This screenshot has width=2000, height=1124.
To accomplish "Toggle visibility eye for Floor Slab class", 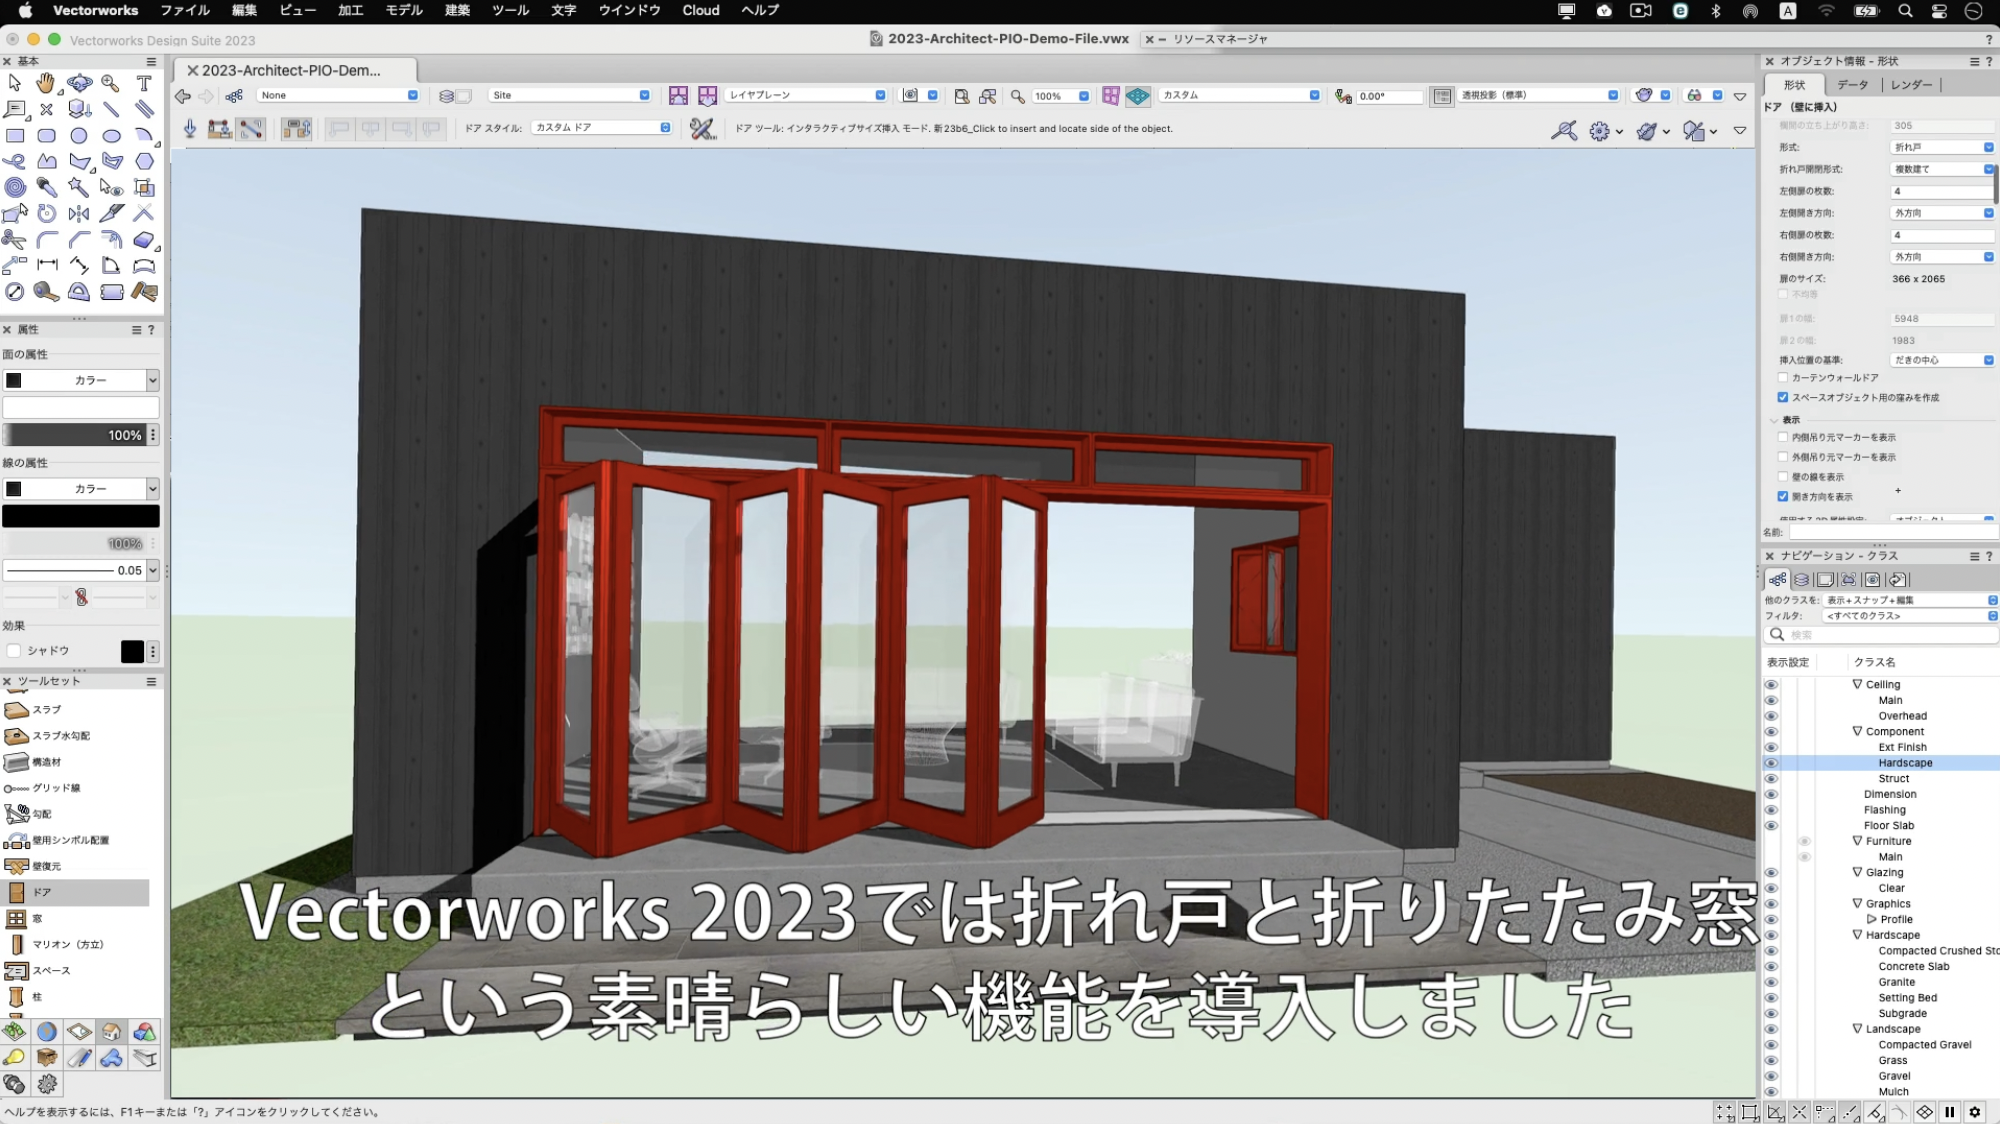I will [x=1771, y=826].
